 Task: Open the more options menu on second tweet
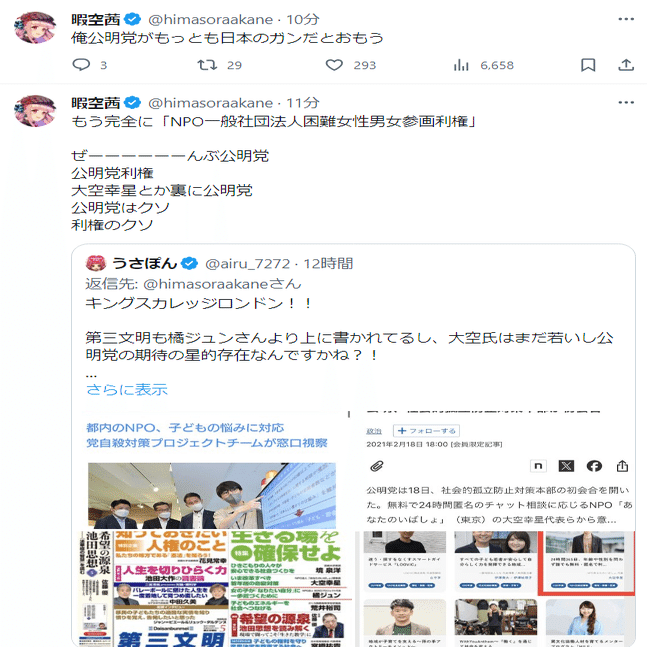click(626, 102)
